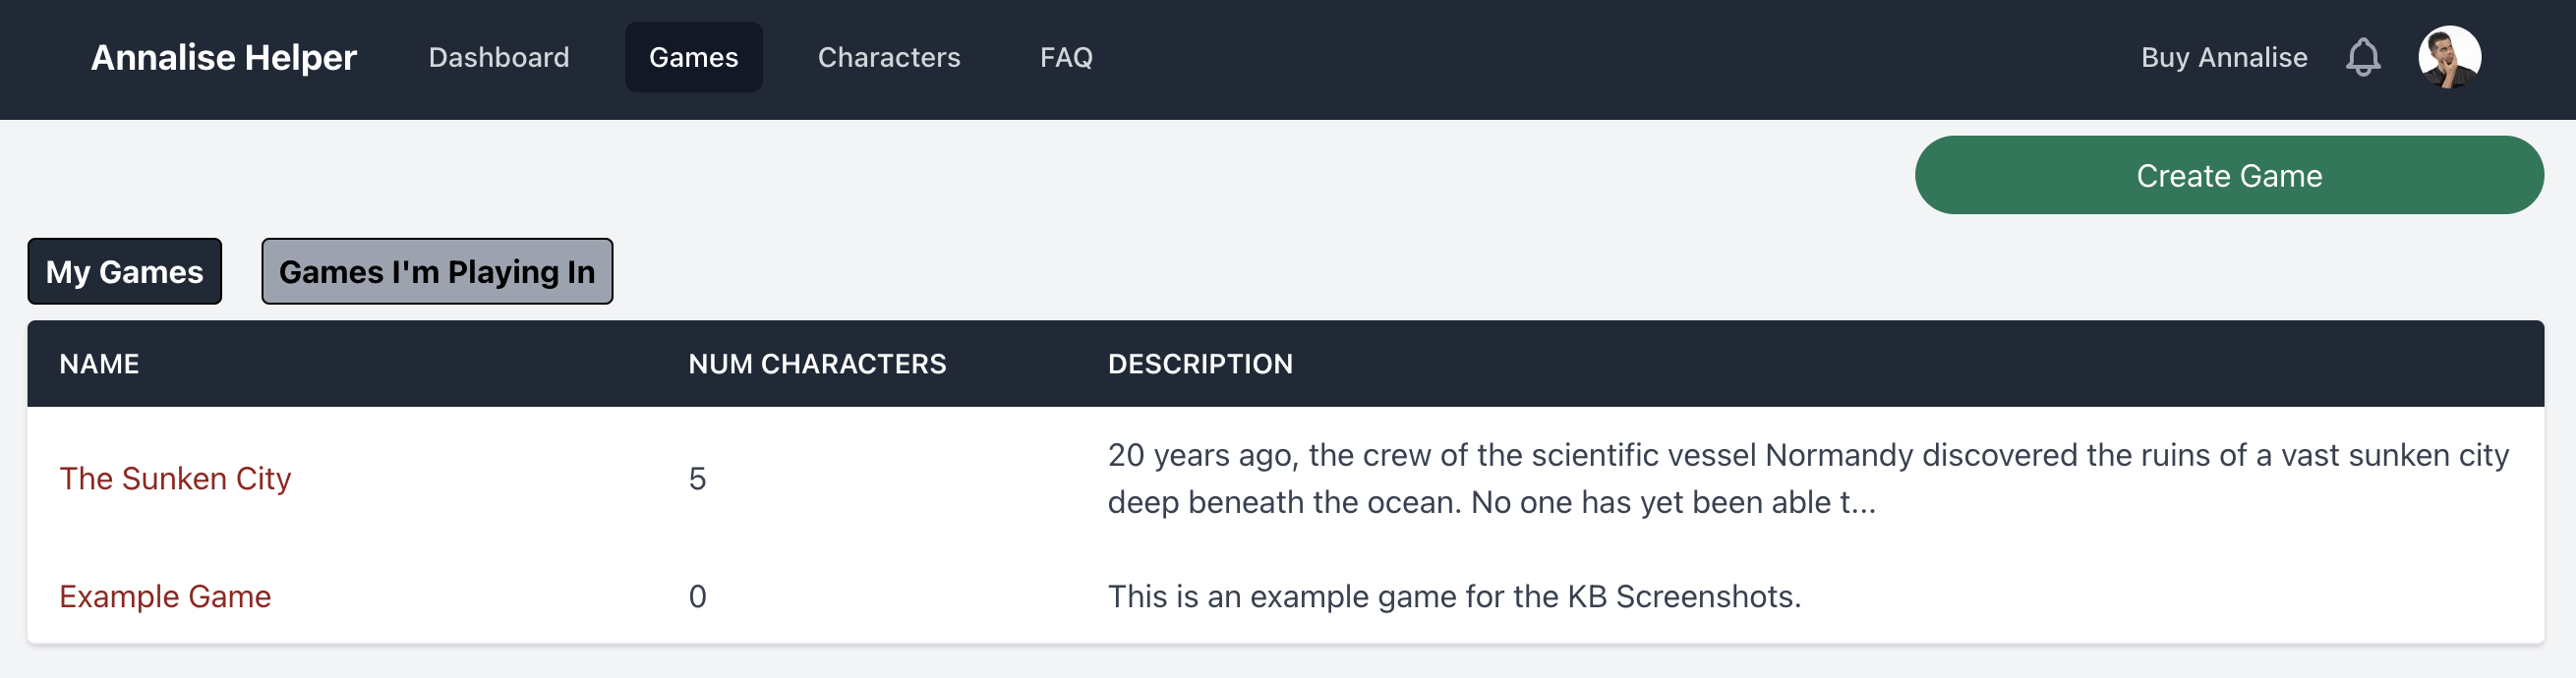Go to the Dashboard page
2576x678 pixels.
pyautogui.click(x=498, y=57)
